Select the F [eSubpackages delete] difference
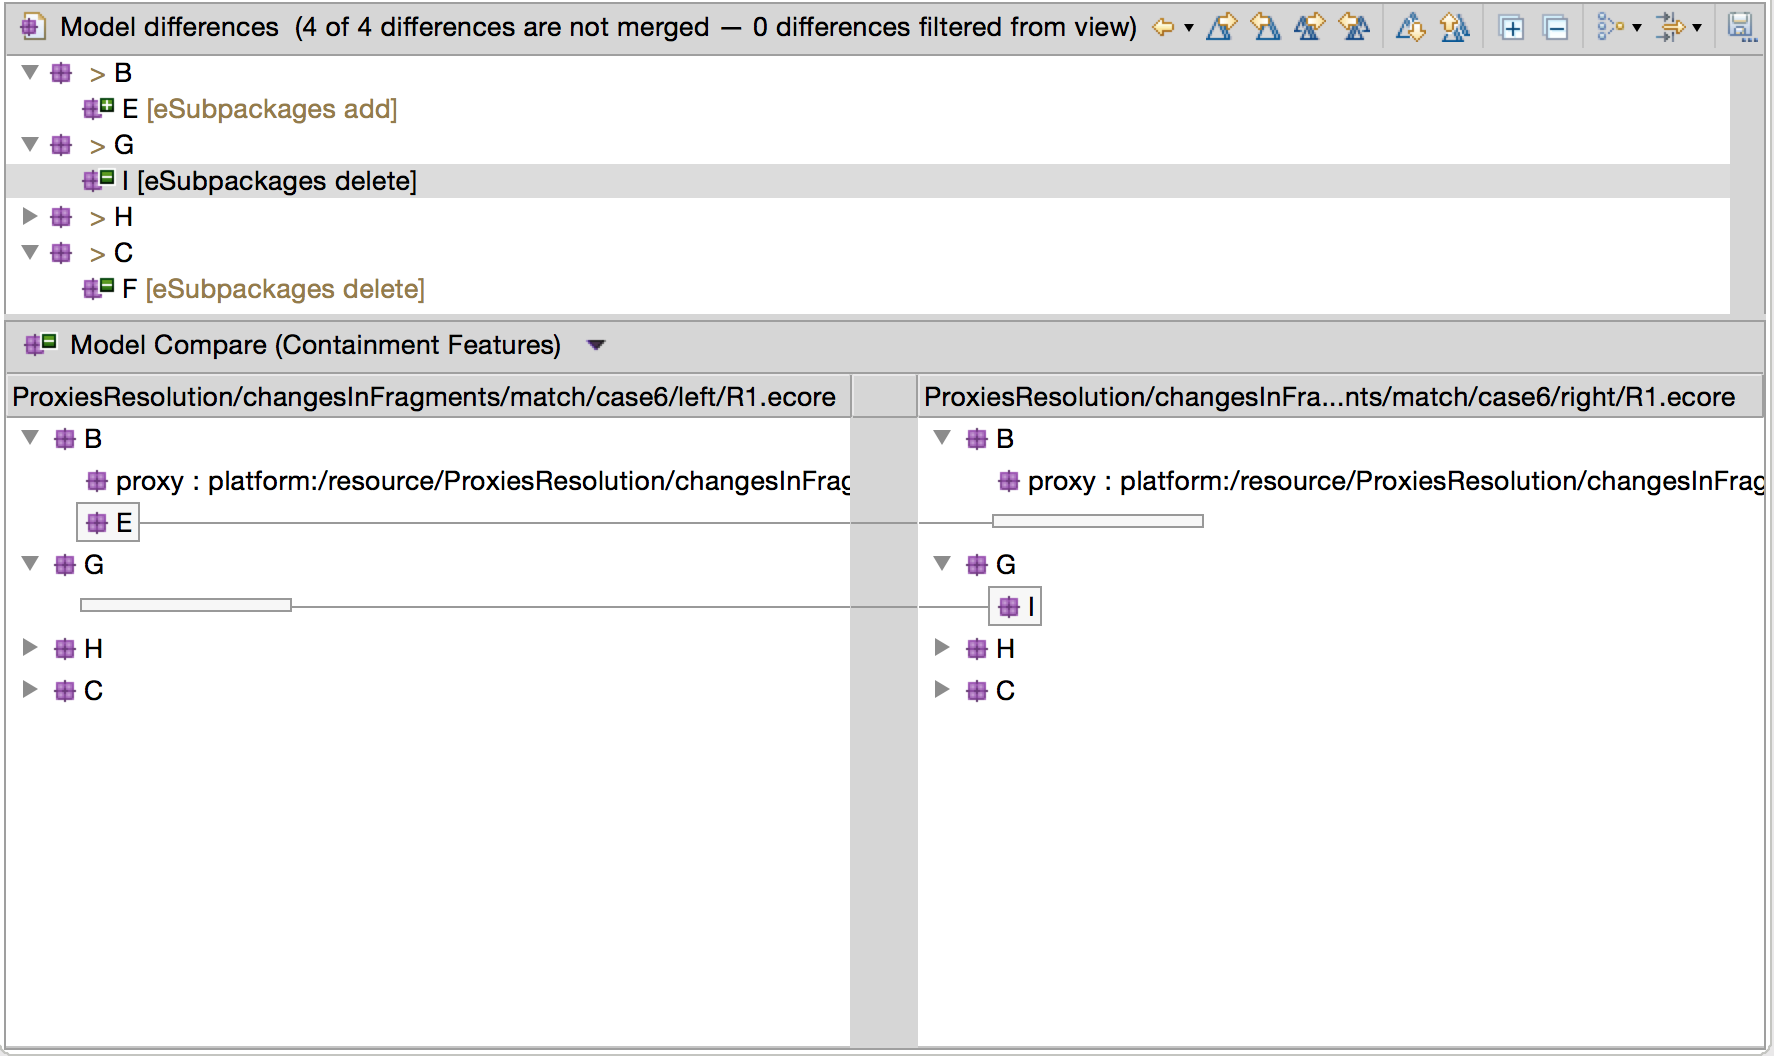This screenshot has height=1056, width=1774. point(272,289)
